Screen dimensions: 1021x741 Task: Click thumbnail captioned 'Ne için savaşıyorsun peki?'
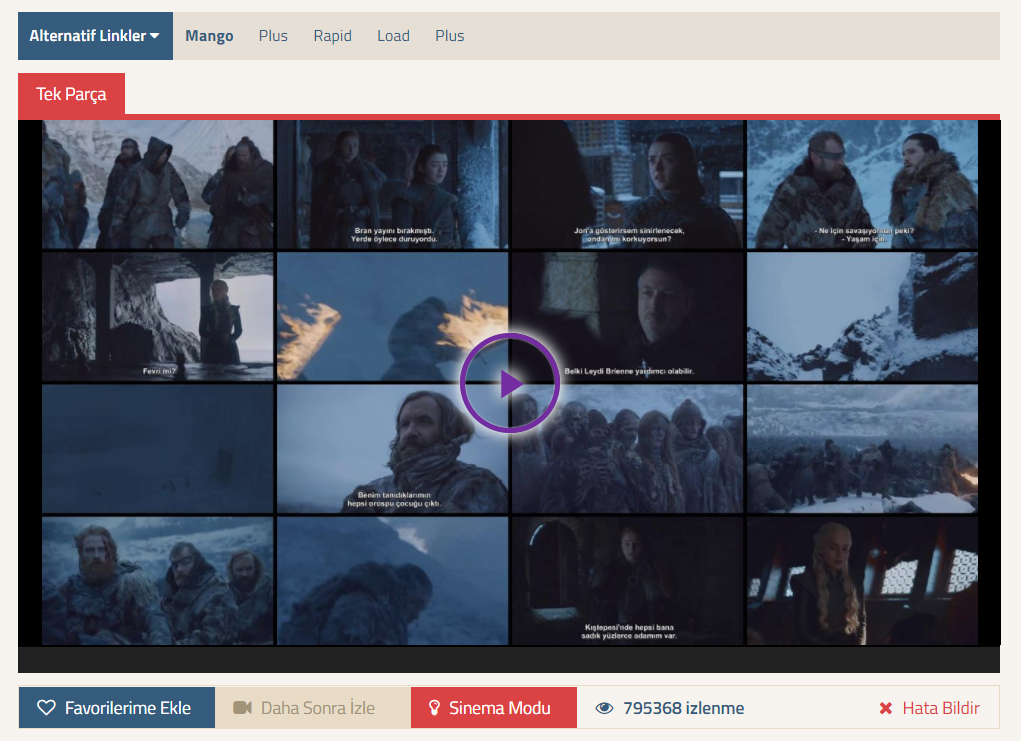pyautogui.click(x=862, y=184)
